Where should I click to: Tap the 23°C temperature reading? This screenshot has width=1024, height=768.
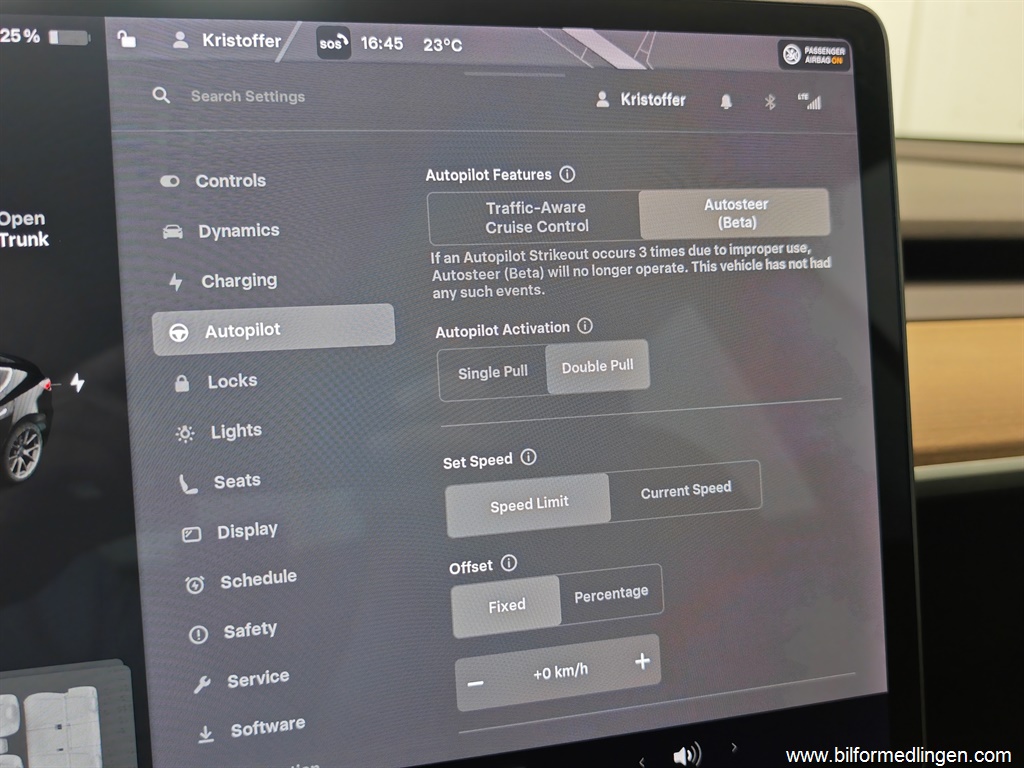click(x=442, y=45)
